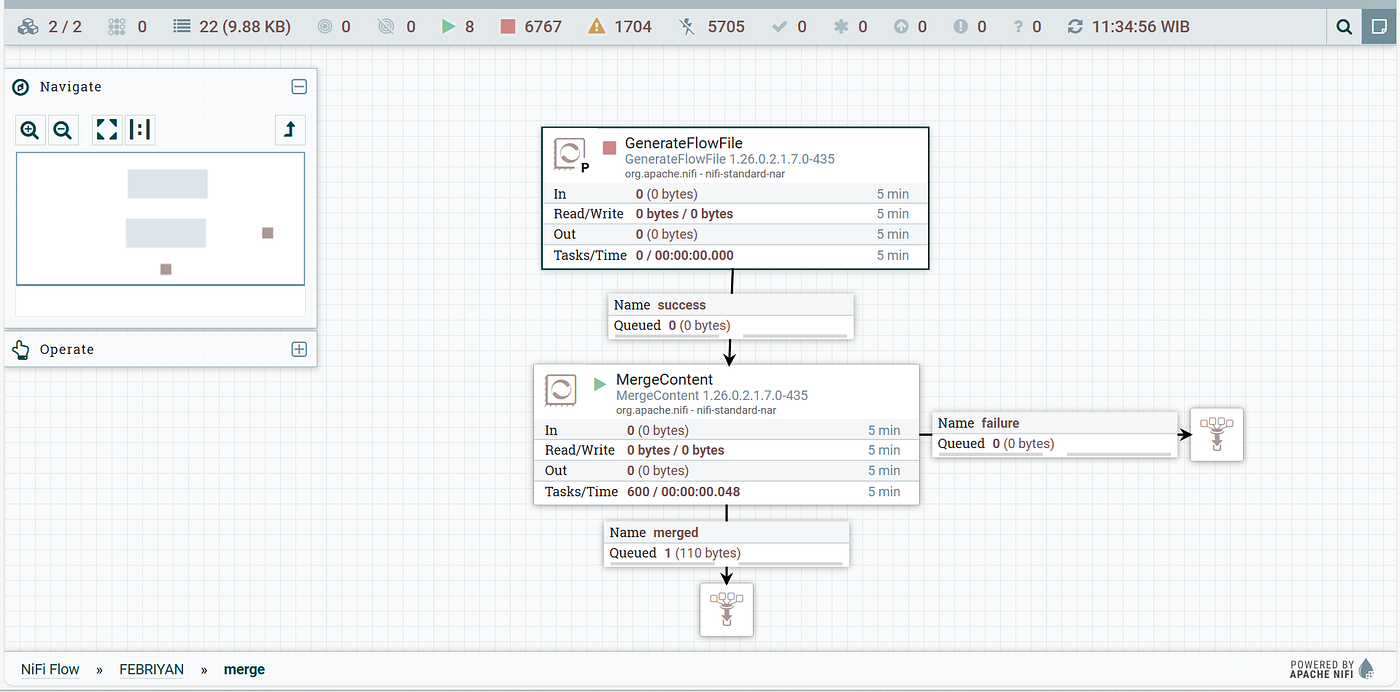Click the red stopped indicator on GenerateFlowFile

[609, 148]
